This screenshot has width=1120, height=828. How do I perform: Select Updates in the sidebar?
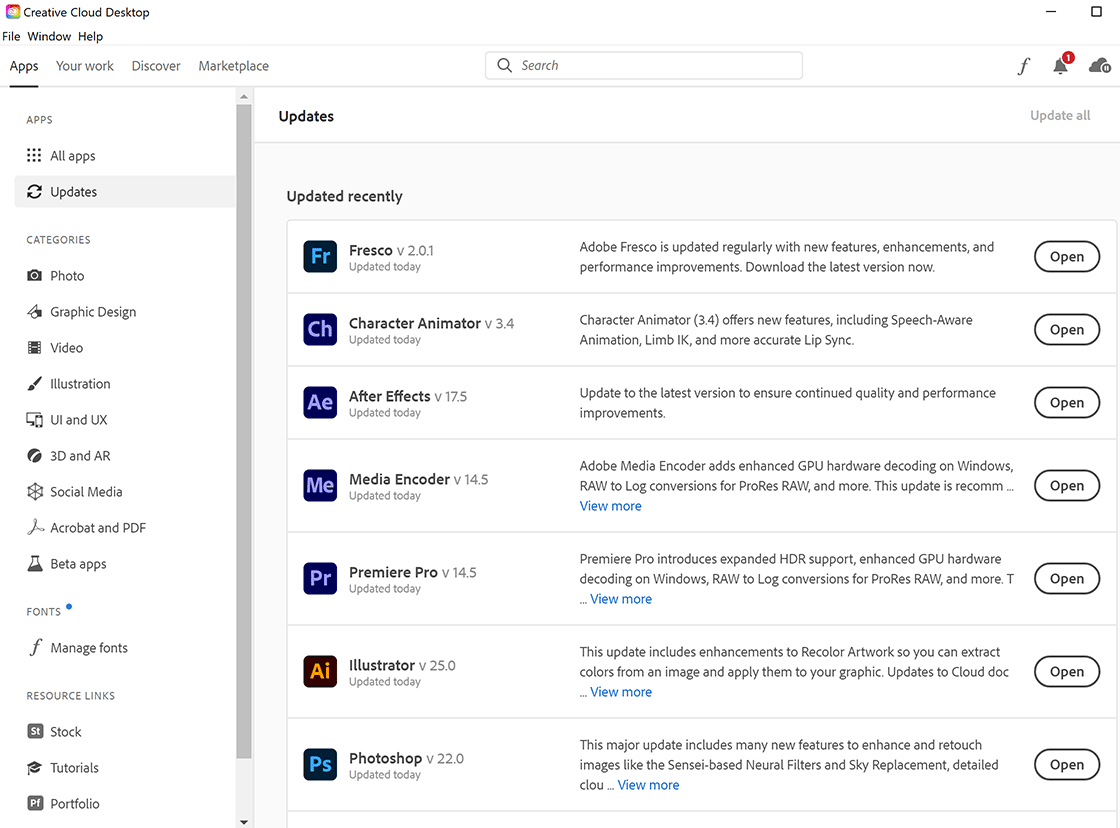pos(124,191)
